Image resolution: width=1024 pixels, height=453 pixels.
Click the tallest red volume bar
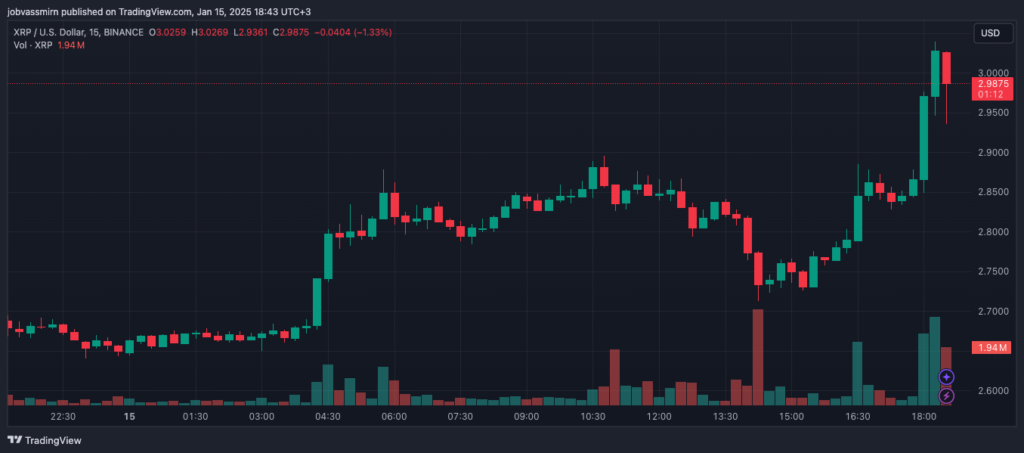[758, 356]
